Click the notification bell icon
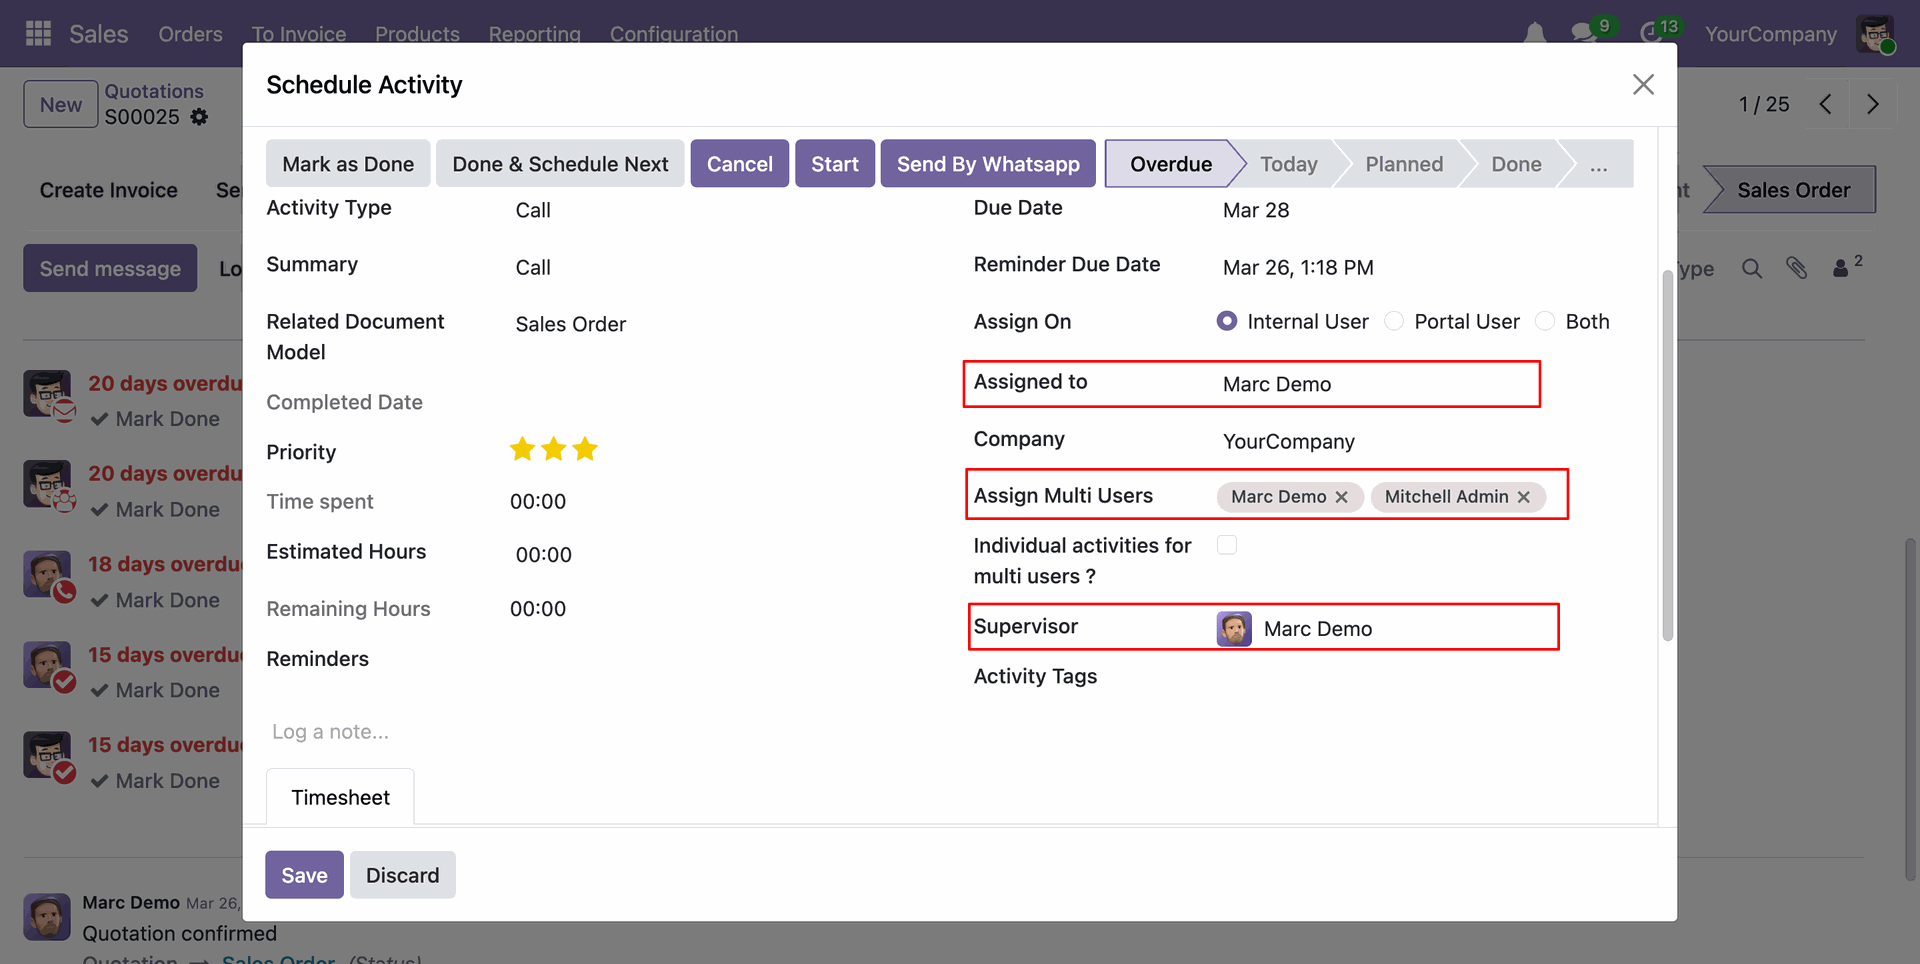This screenshot has width=1920, height=964. click(1534, 33)
